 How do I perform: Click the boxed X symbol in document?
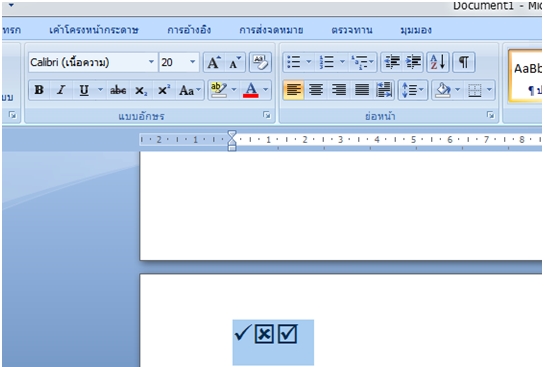click(x=264, y=334)
